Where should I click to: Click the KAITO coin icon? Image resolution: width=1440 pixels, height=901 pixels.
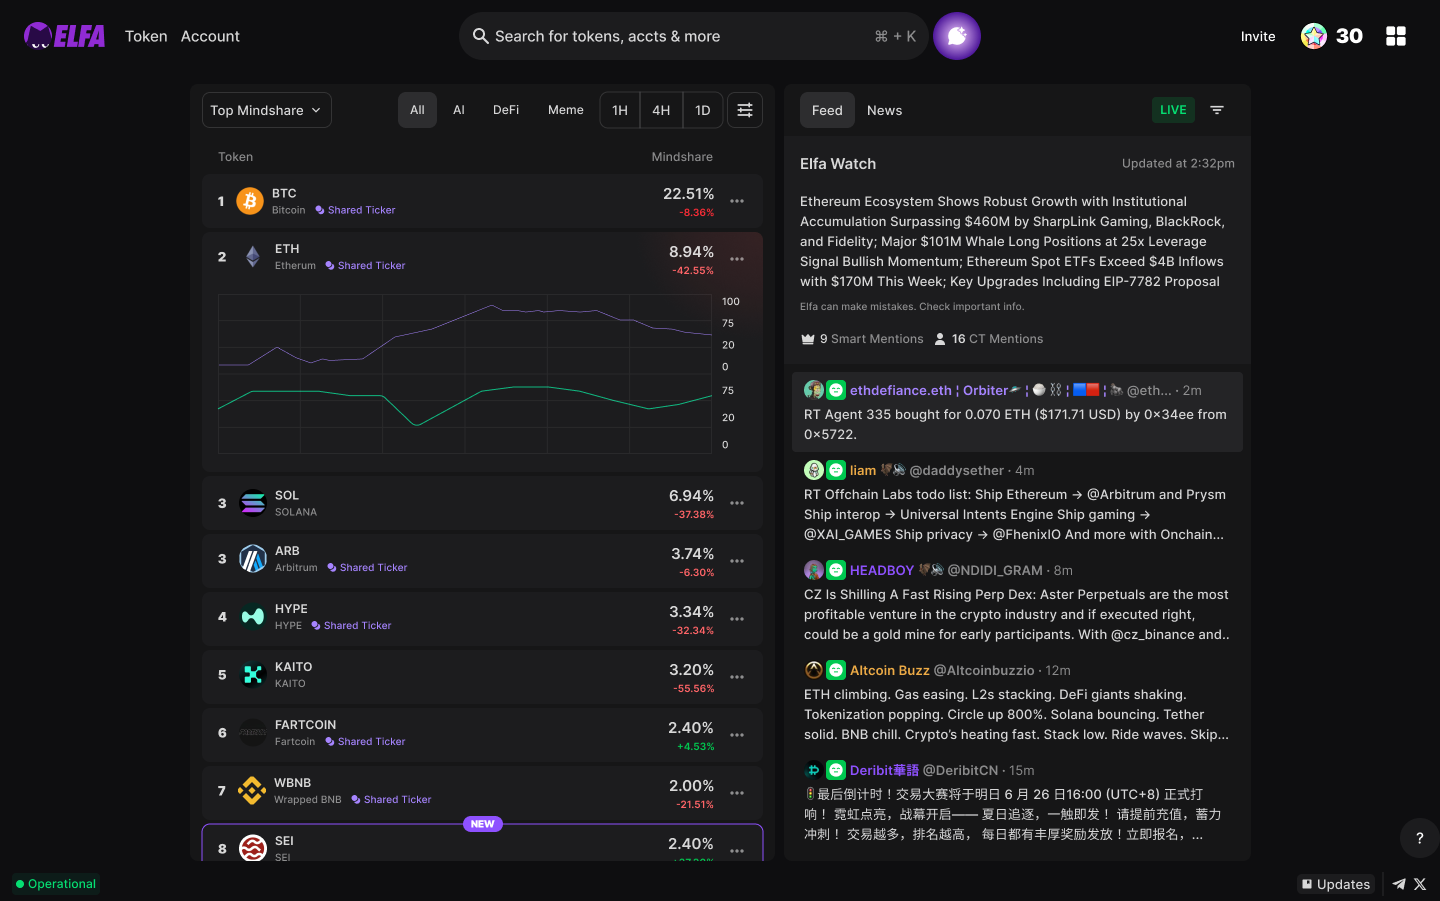(253, 675)
